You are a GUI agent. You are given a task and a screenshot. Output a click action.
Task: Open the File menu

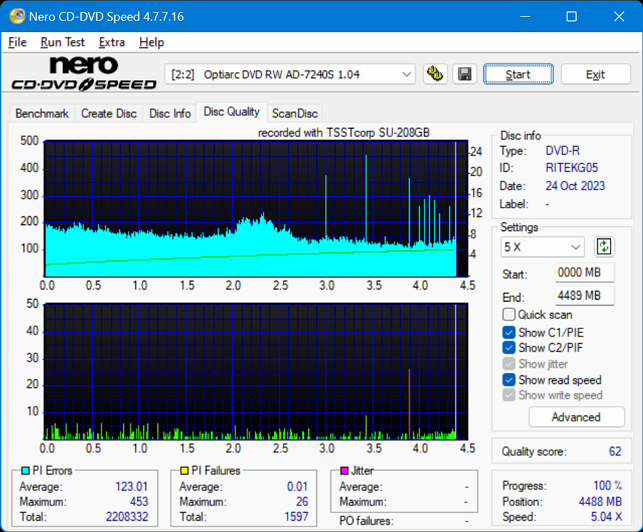coord(17,42)
